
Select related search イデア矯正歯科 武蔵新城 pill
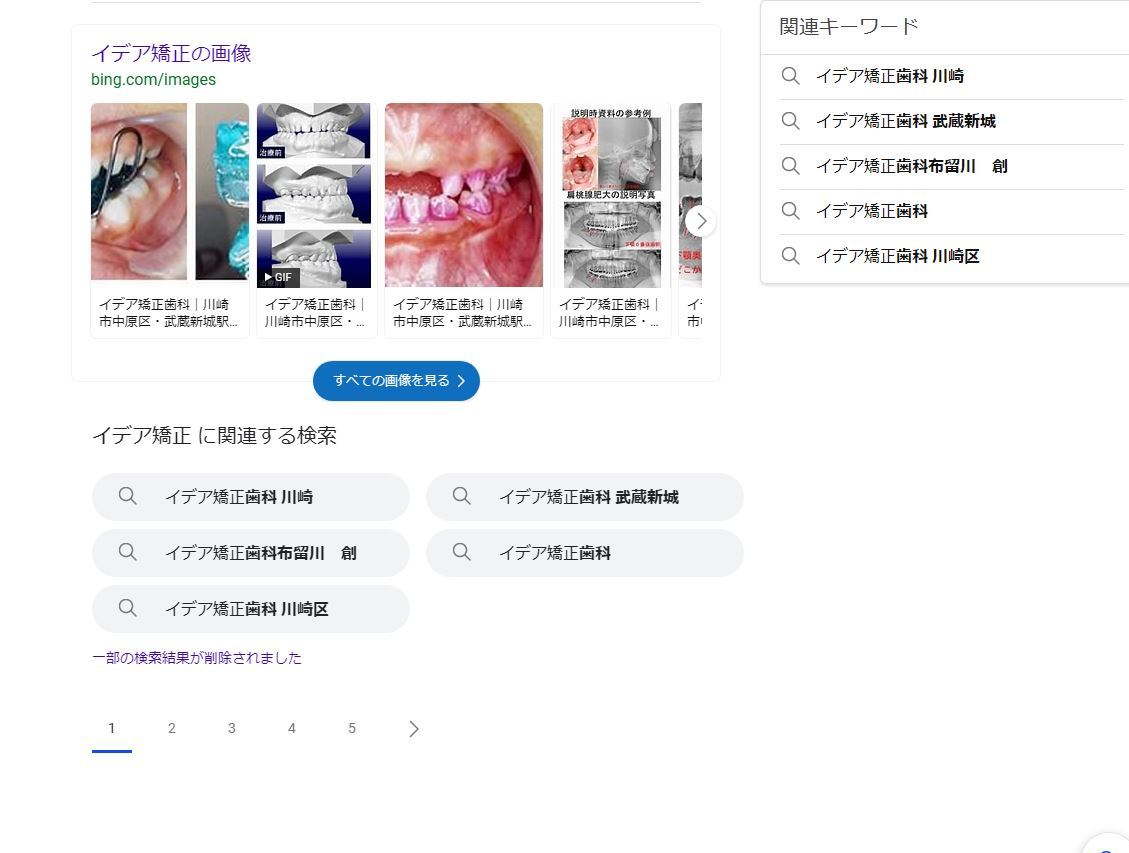coord(585,497)
